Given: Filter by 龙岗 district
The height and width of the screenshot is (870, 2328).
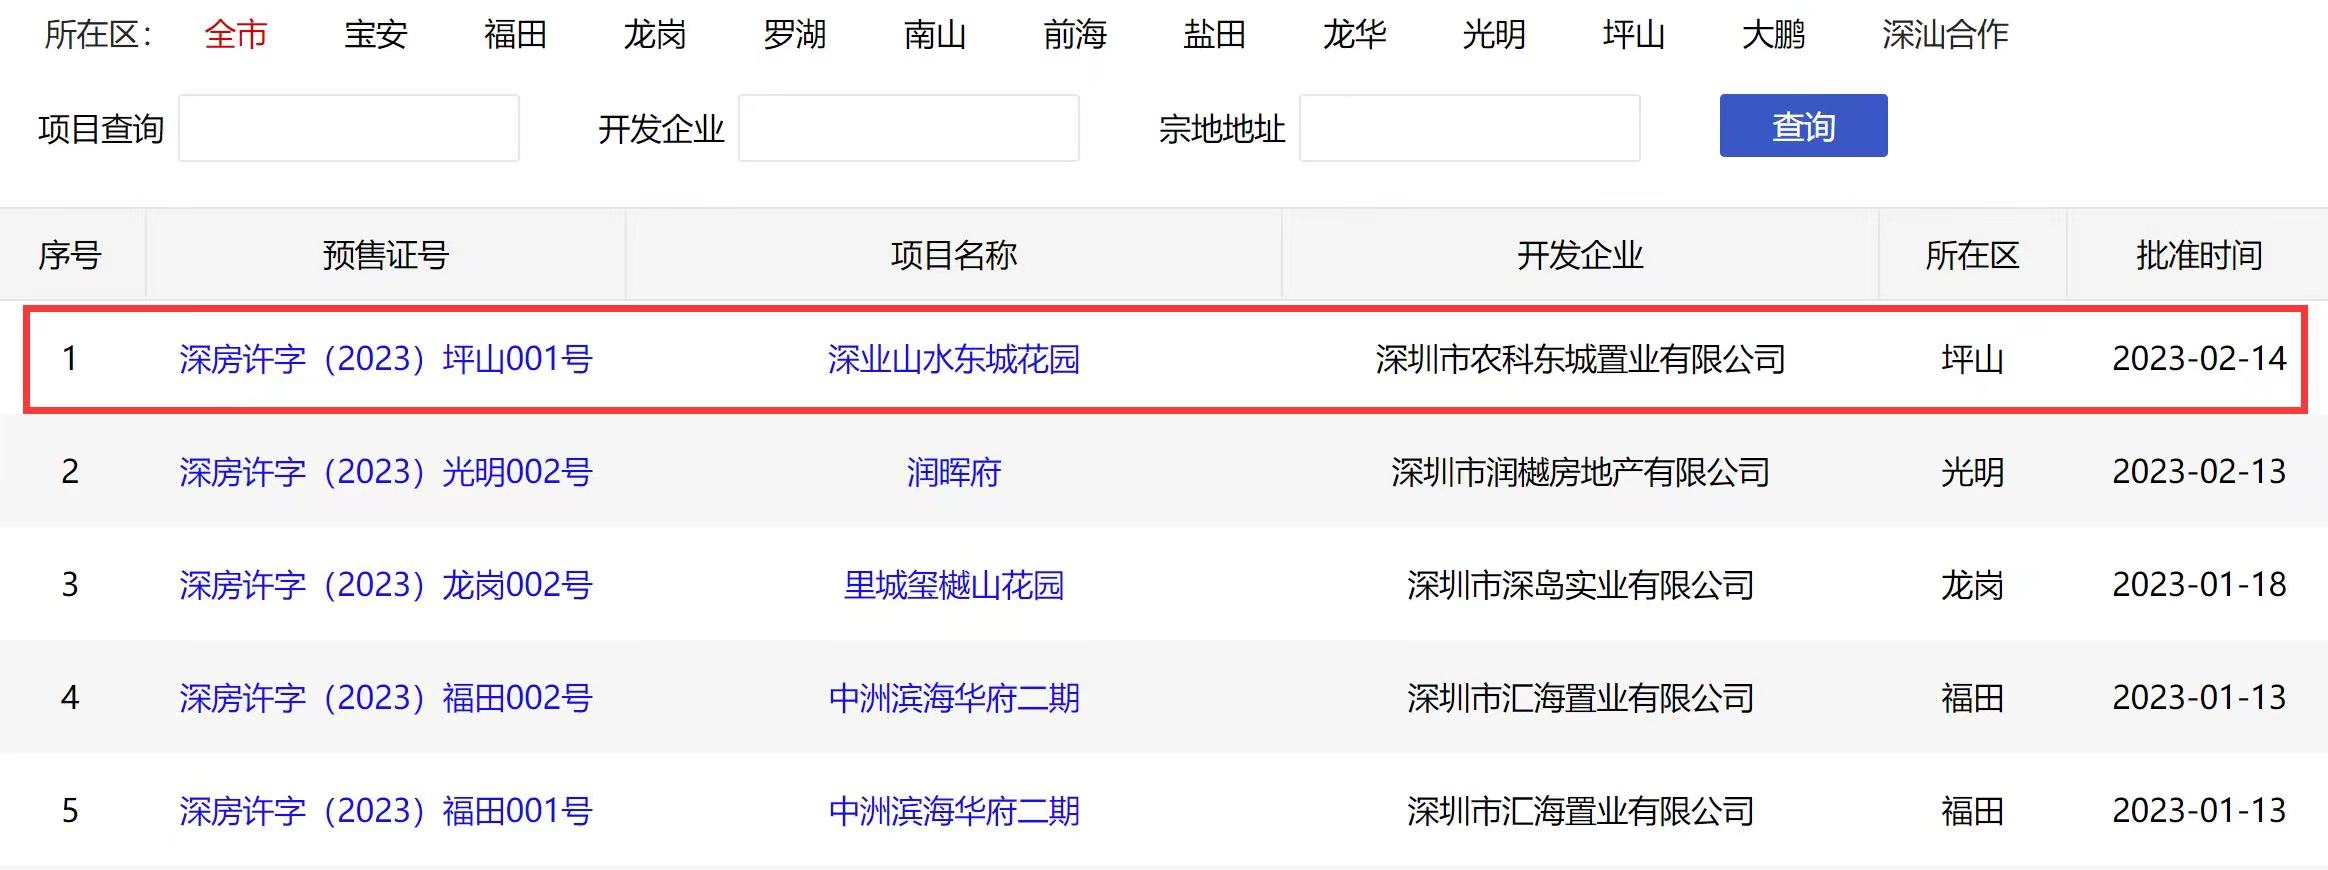Looking at the screenshot, I should click(x=655, y=35).
